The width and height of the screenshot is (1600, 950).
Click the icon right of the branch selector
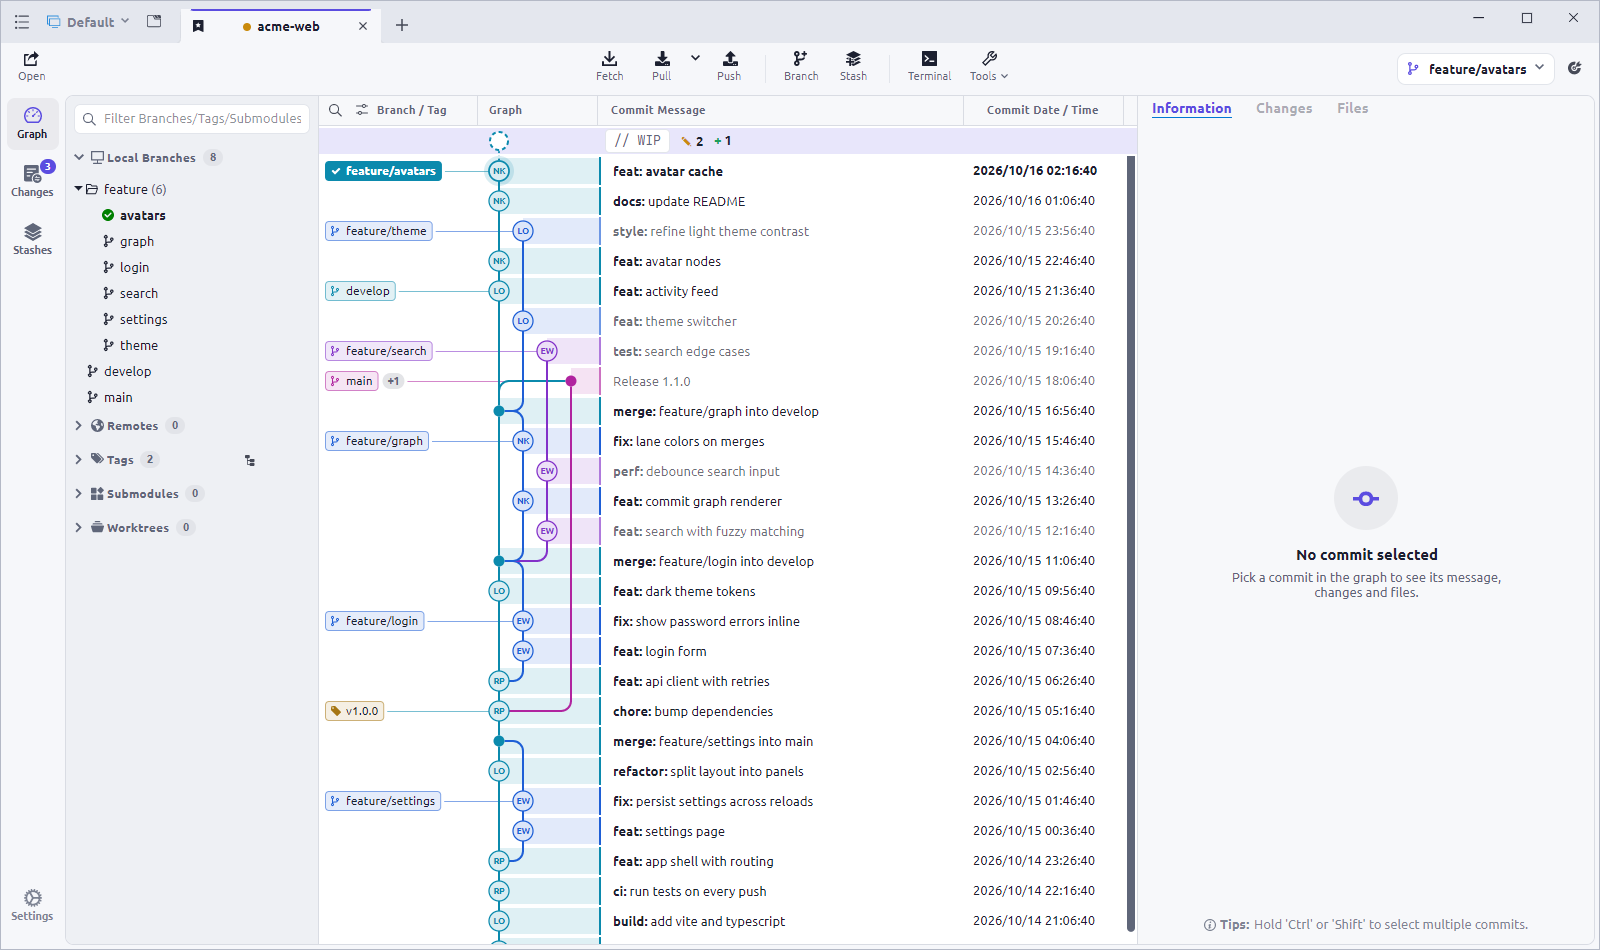pyautogui.click(x=1575, y=68)
